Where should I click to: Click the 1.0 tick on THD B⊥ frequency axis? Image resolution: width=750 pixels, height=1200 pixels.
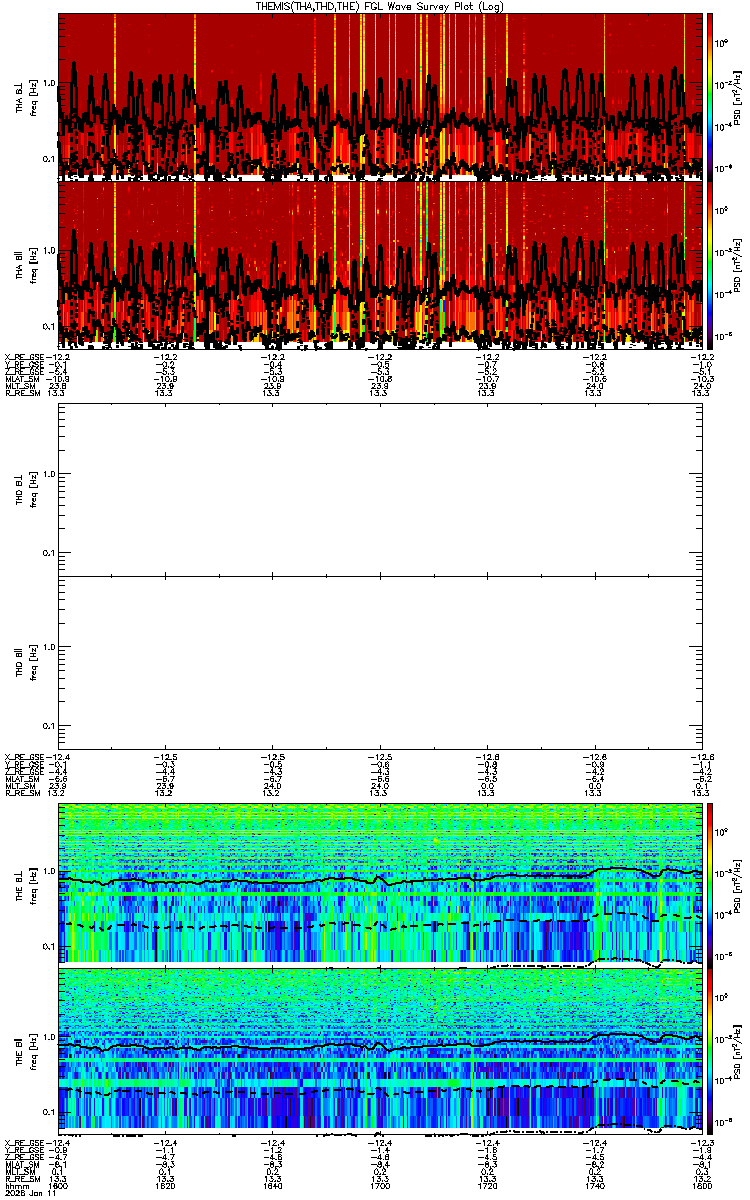tap(49, 475)
